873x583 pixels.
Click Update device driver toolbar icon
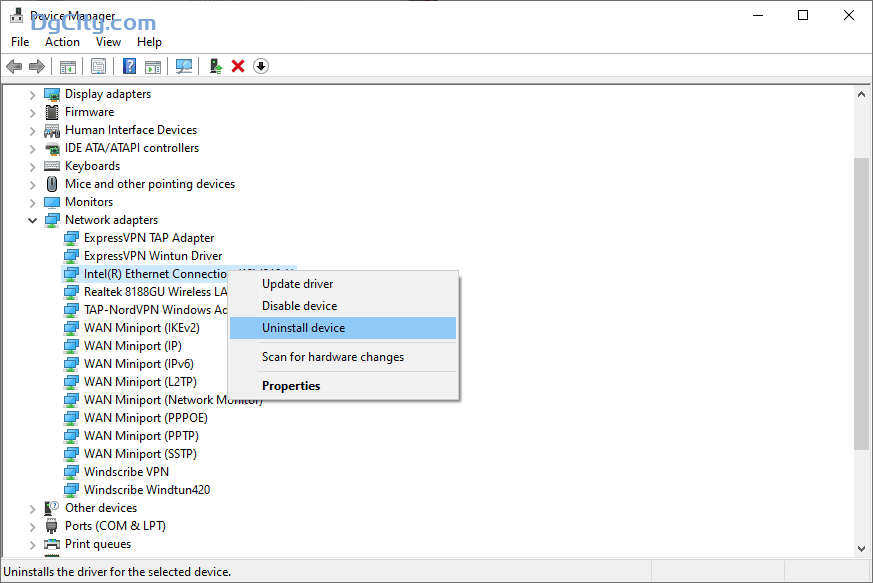tap(216, 66)
